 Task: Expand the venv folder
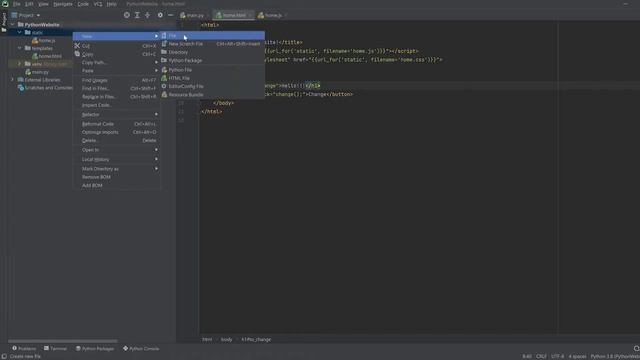point(20,64)
